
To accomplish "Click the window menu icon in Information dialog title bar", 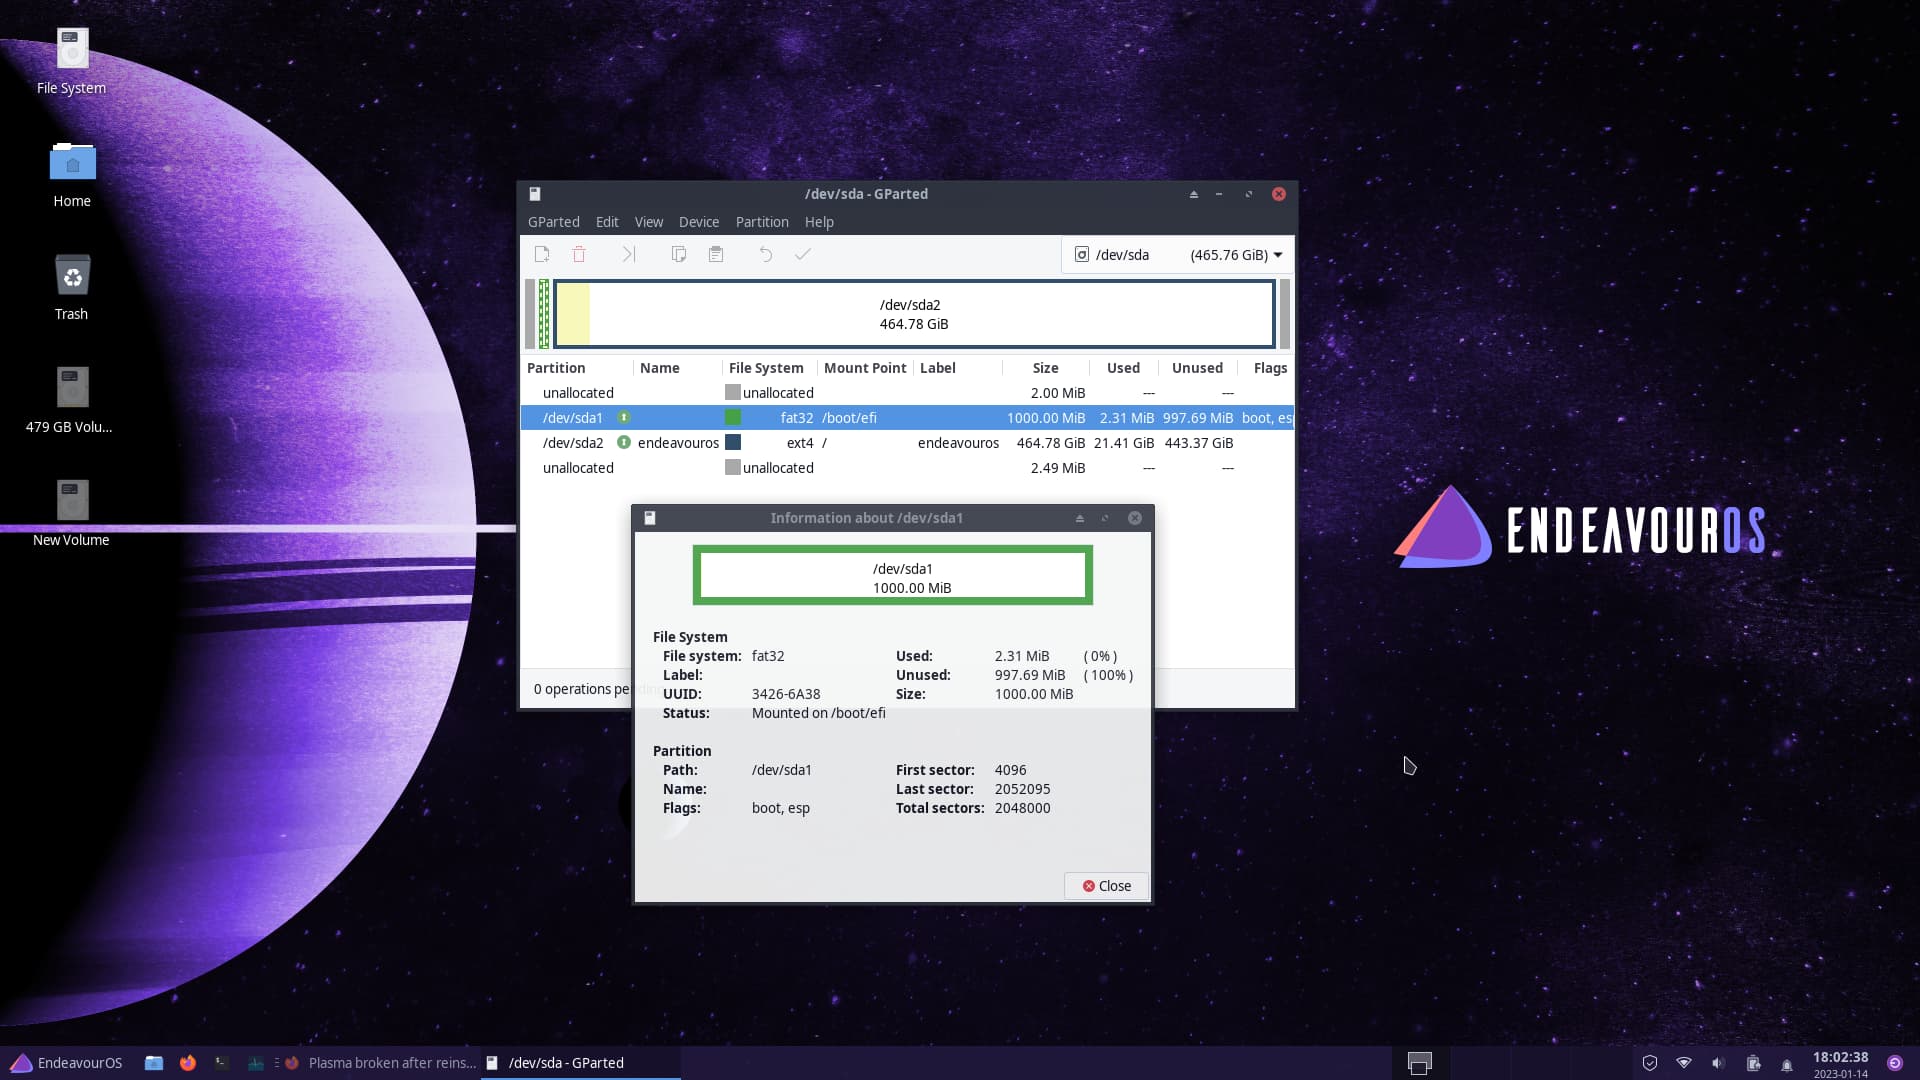I will [650, 518].
